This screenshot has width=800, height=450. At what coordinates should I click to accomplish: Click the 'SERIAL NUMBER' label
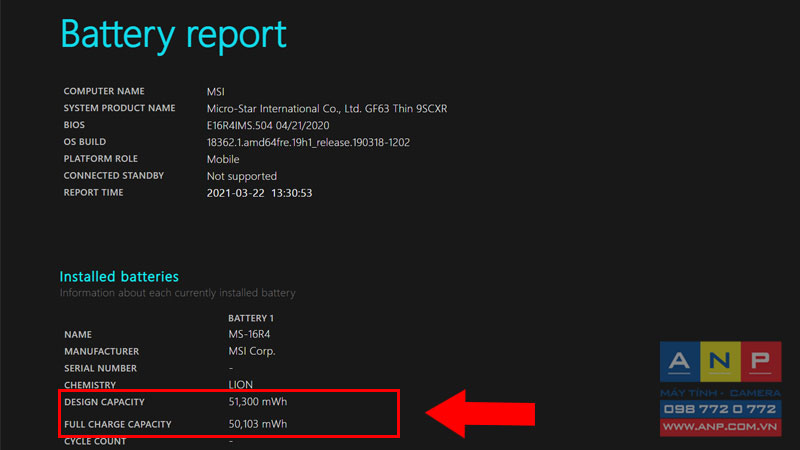101,368
